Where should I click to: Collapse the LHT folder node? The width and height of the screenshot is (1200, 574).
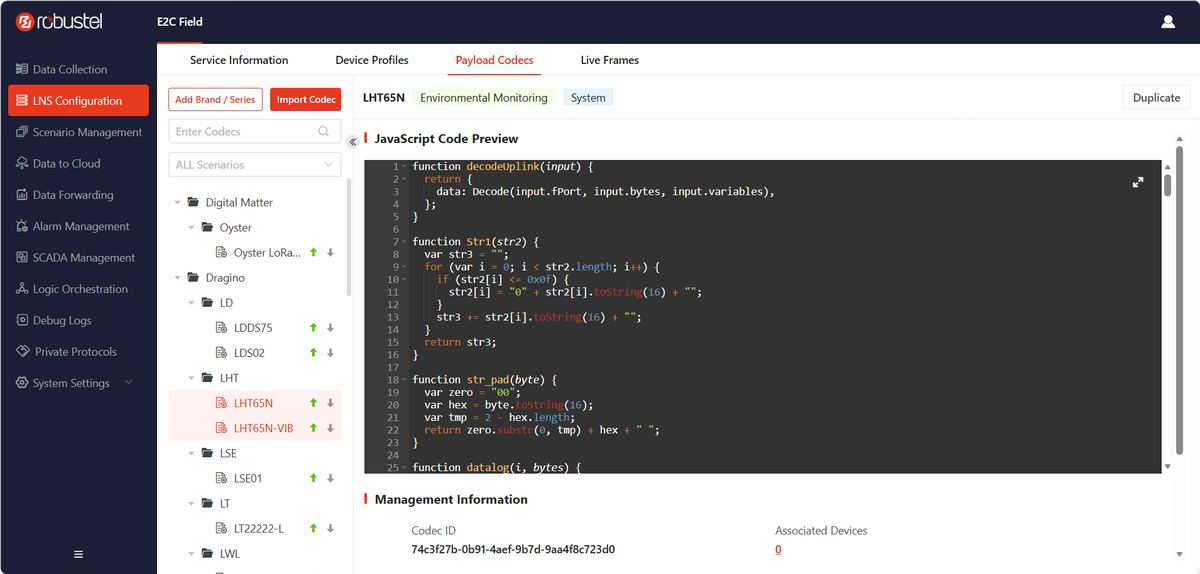(x=193, y=378)
